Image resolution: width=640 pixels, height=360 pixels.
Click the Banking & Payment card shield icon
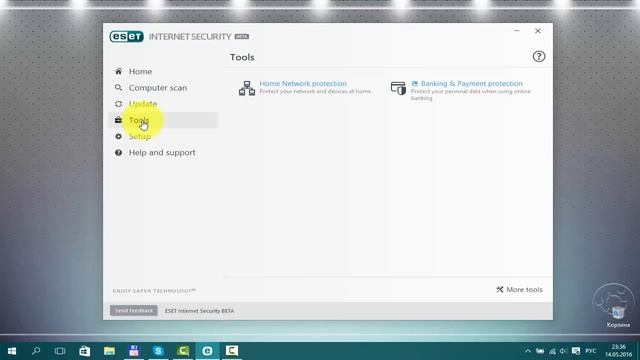[x=398, y=88]
